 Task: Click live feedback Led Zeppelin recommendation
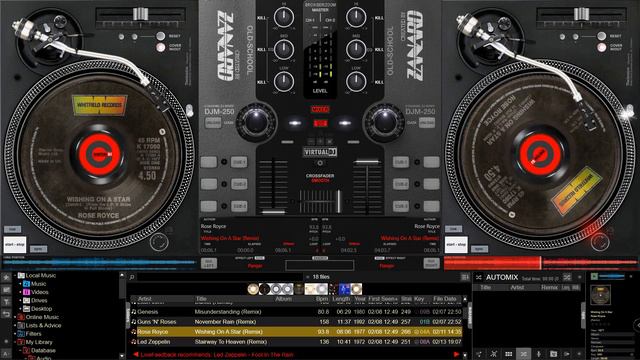coord(217,355)
